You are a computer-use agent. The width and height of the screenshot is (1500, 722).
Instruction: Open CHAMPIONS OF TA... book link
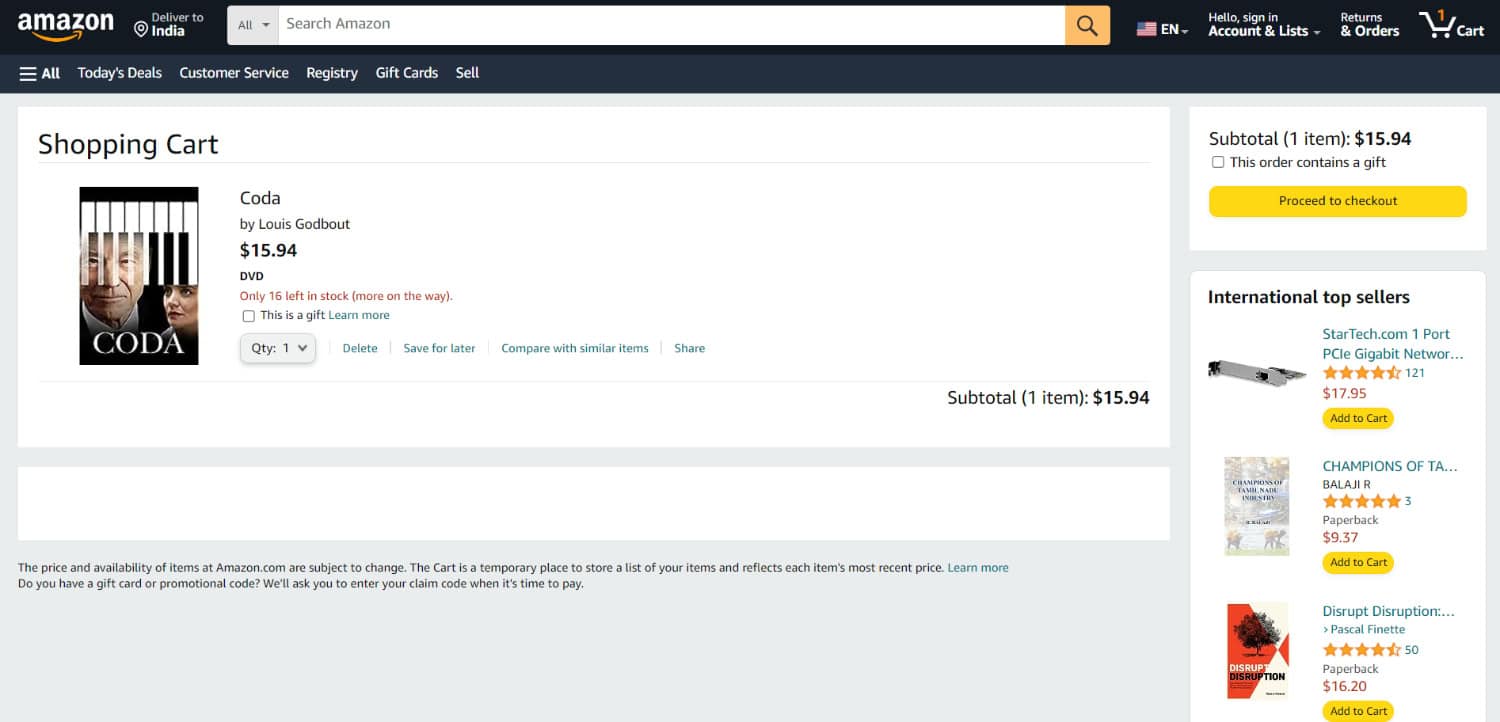[1390, 466]
